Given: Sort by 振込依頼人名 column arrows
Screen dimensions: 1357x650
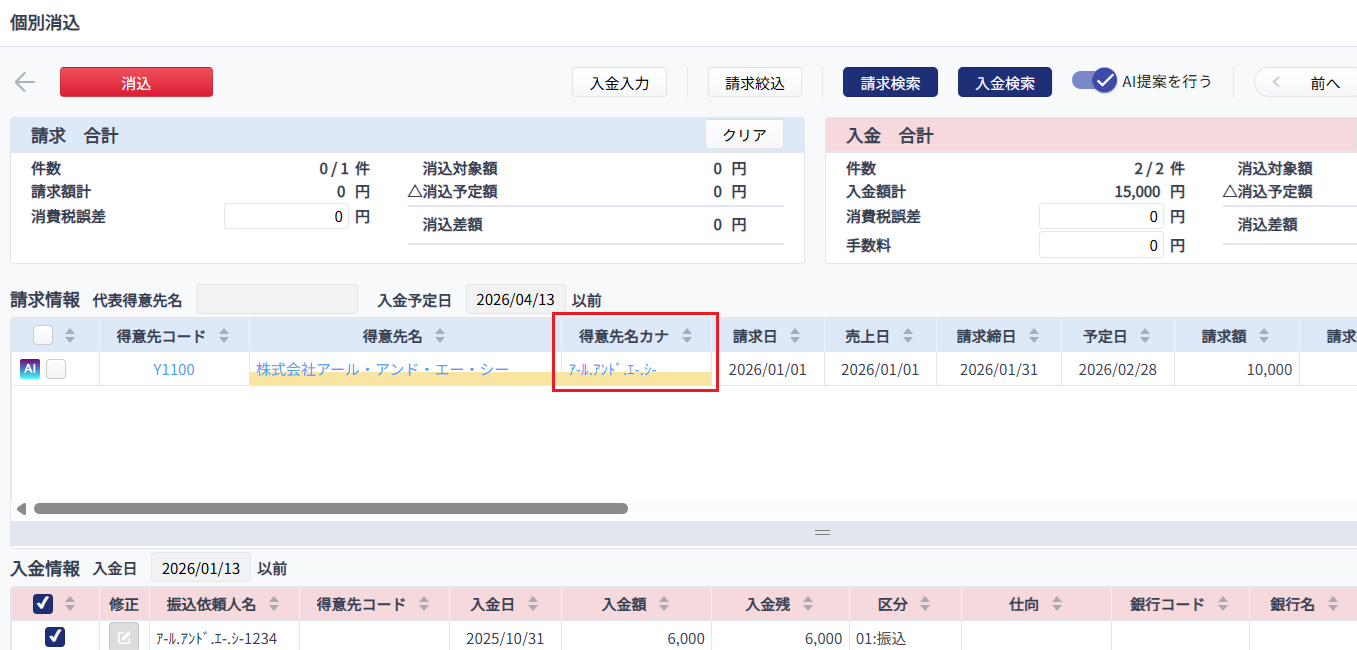Looking at the screenshot, I should (x=274, y=604).
